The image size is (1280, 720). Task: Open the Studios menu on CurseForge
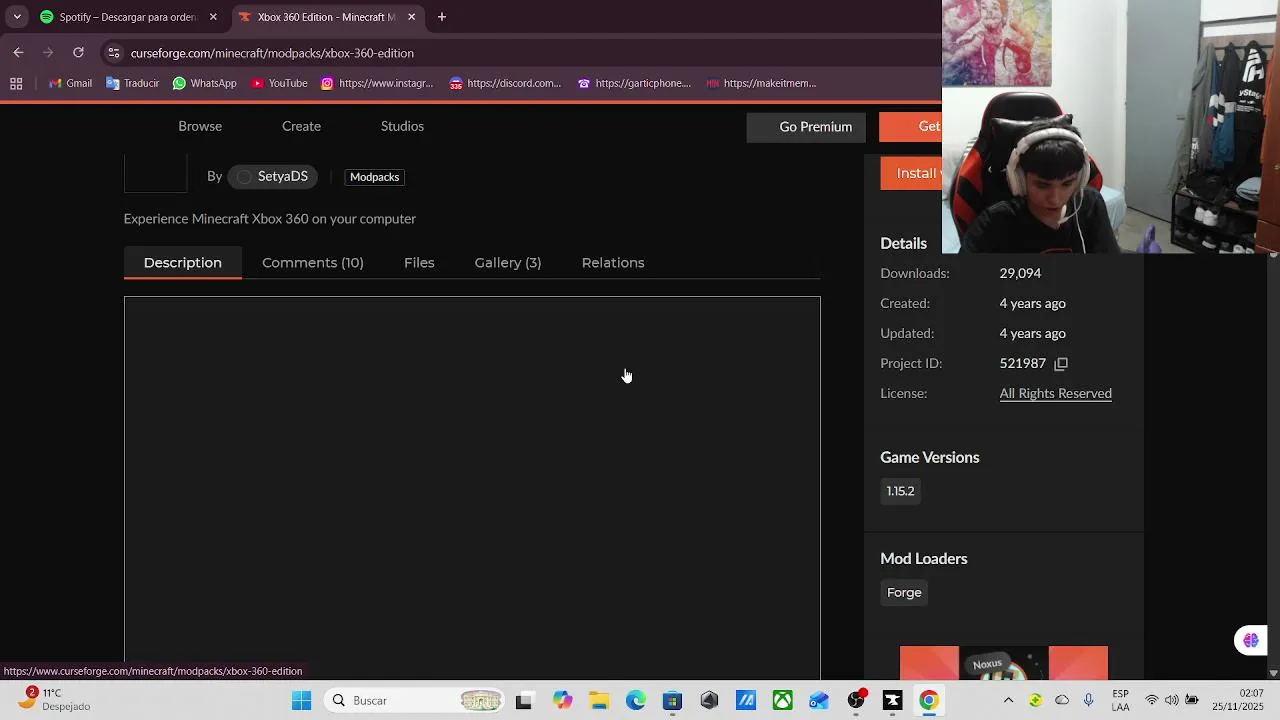pos(402,126)
